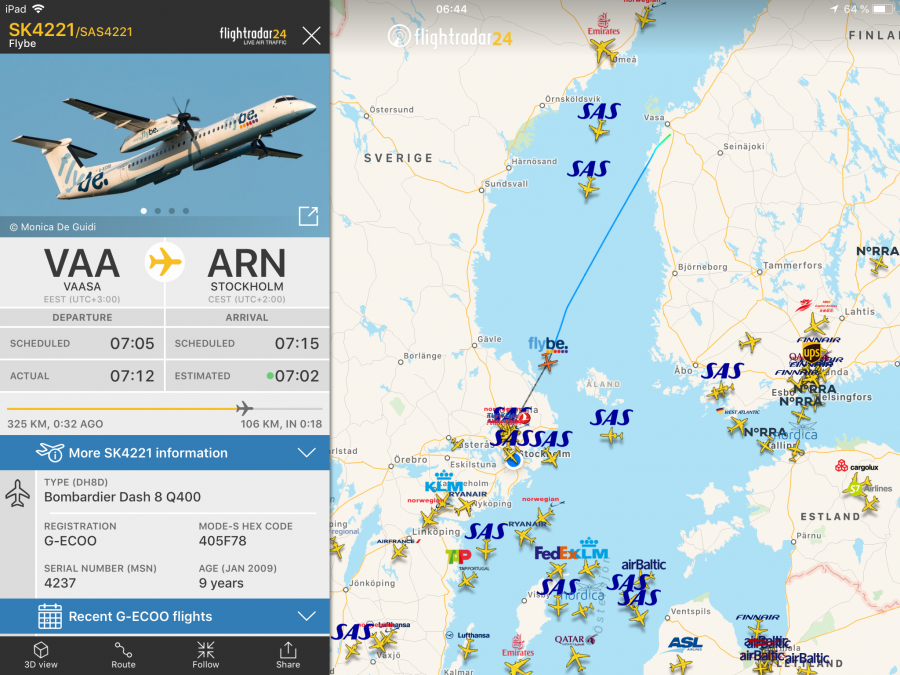Screen dimensions: 900x675
Task: Expand More SK4221 information
Action: coord(165,452)
